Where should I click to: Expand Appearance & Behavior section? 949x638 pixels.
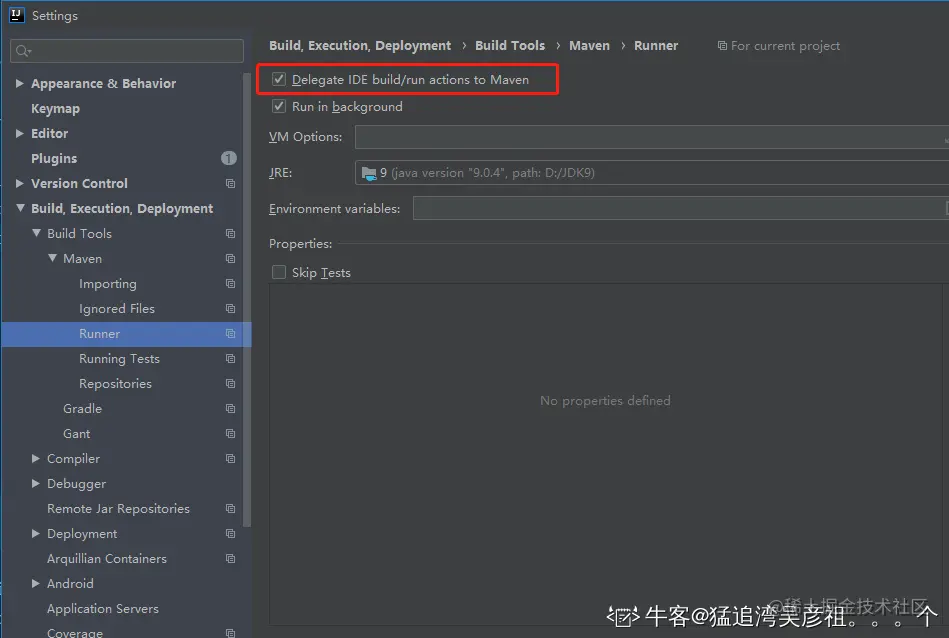(x=19, y=84)
